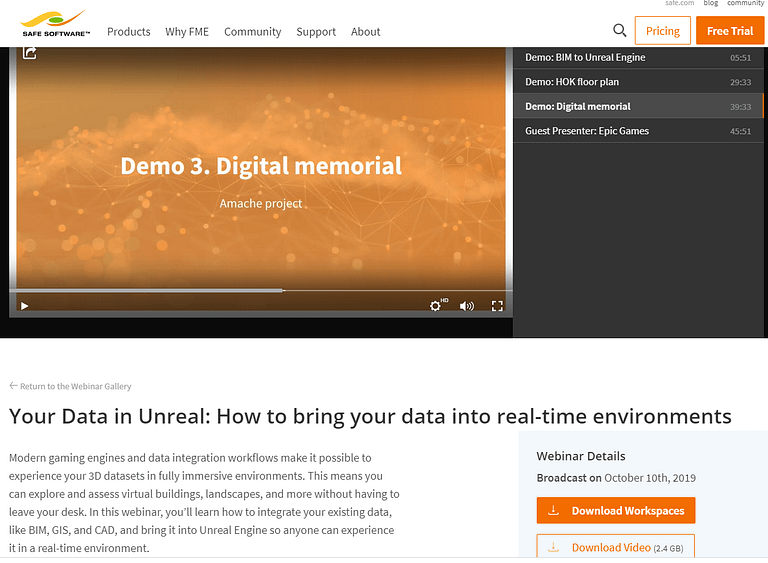The image size is (768, 563).
Task: Open the Support menu
Action: [316, 32]
